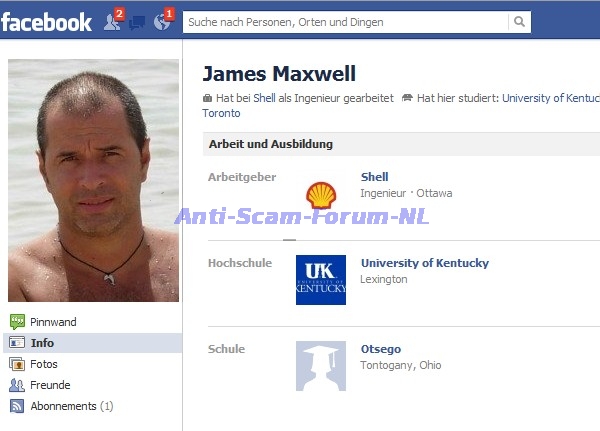
Task: Open the Otsego school link
Action: click(x=381, y=349)
